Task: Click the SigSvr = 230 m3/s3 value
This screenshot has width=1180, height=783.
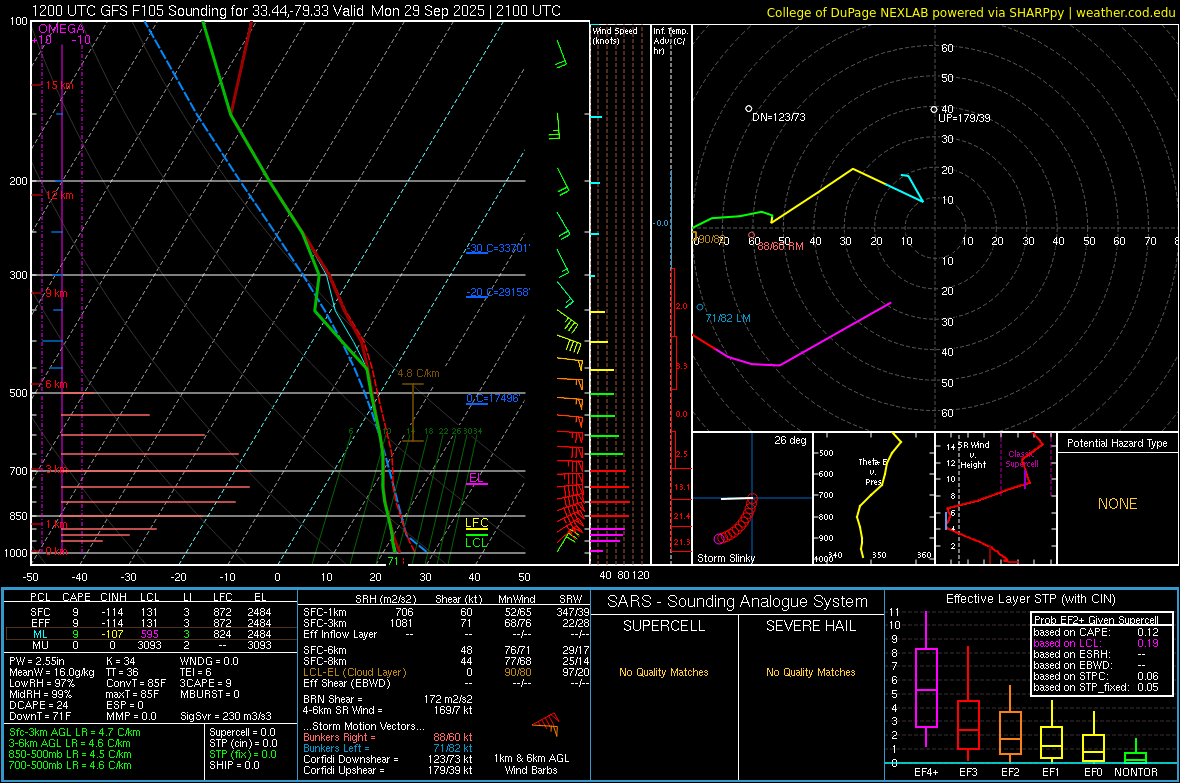Action: (x=226, y=716)
